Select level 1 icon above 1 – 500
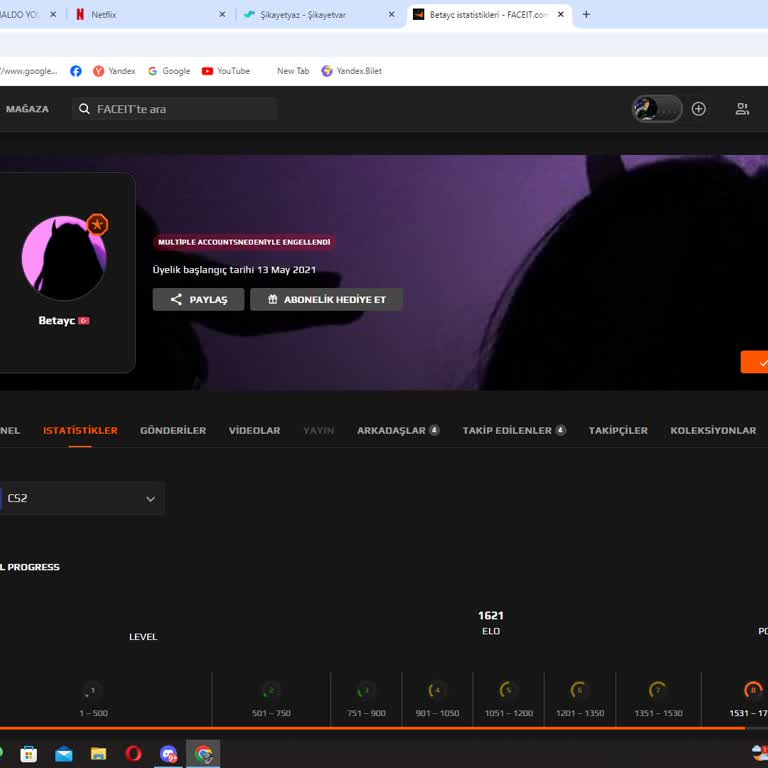768x768 pixels. pos(91,691)
